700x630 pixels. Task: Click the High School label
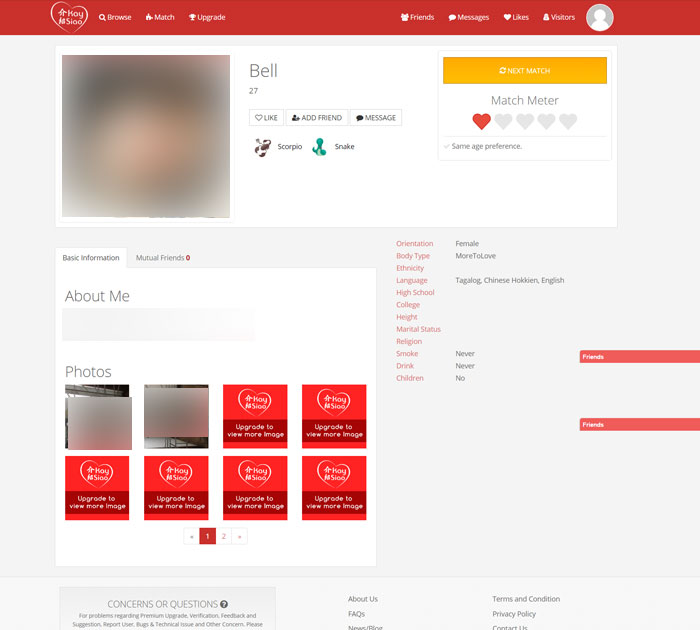click(x=415, y=292)
